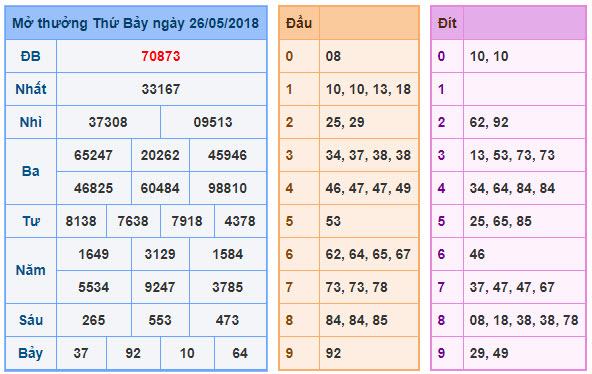The width and height of the screenshot is (592, 374).
Task: Select '10, 10' in Đít table row 0
Action: point(489,57)
